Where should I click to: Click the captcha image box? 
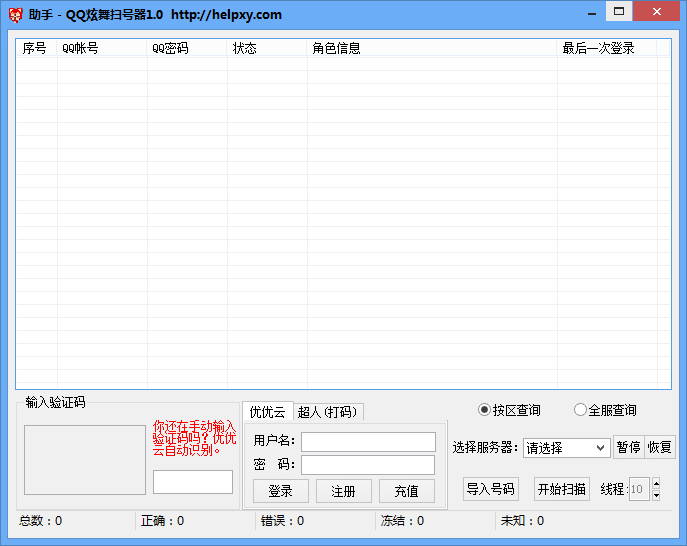coord(85,460)
